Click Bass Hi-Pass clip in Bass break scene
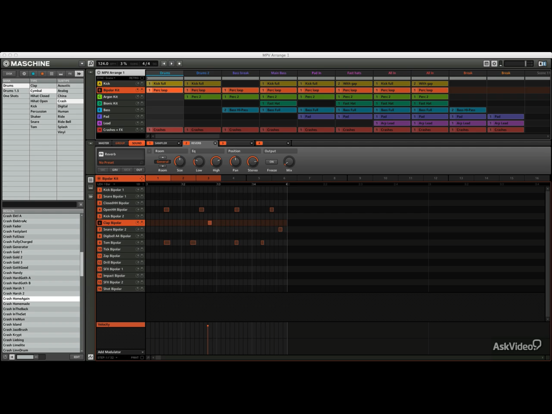552x414 pixels. click(x=240, y=110)
